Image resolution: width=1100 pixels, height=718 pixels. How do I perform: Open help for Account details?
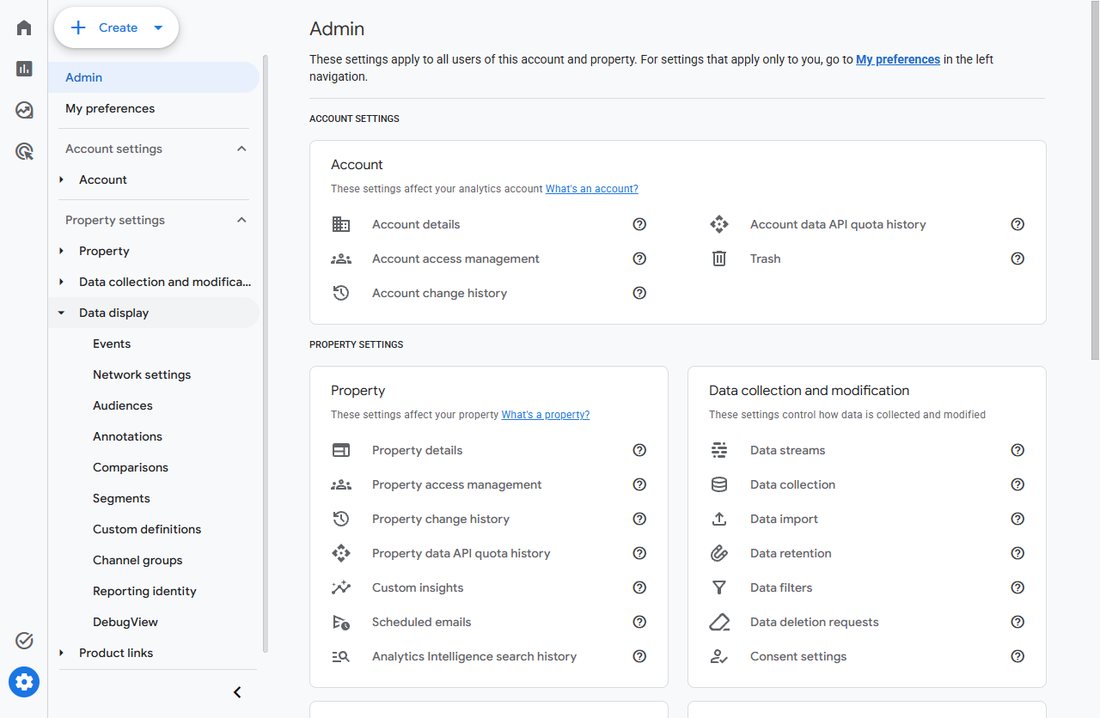(x=639, y=224)
